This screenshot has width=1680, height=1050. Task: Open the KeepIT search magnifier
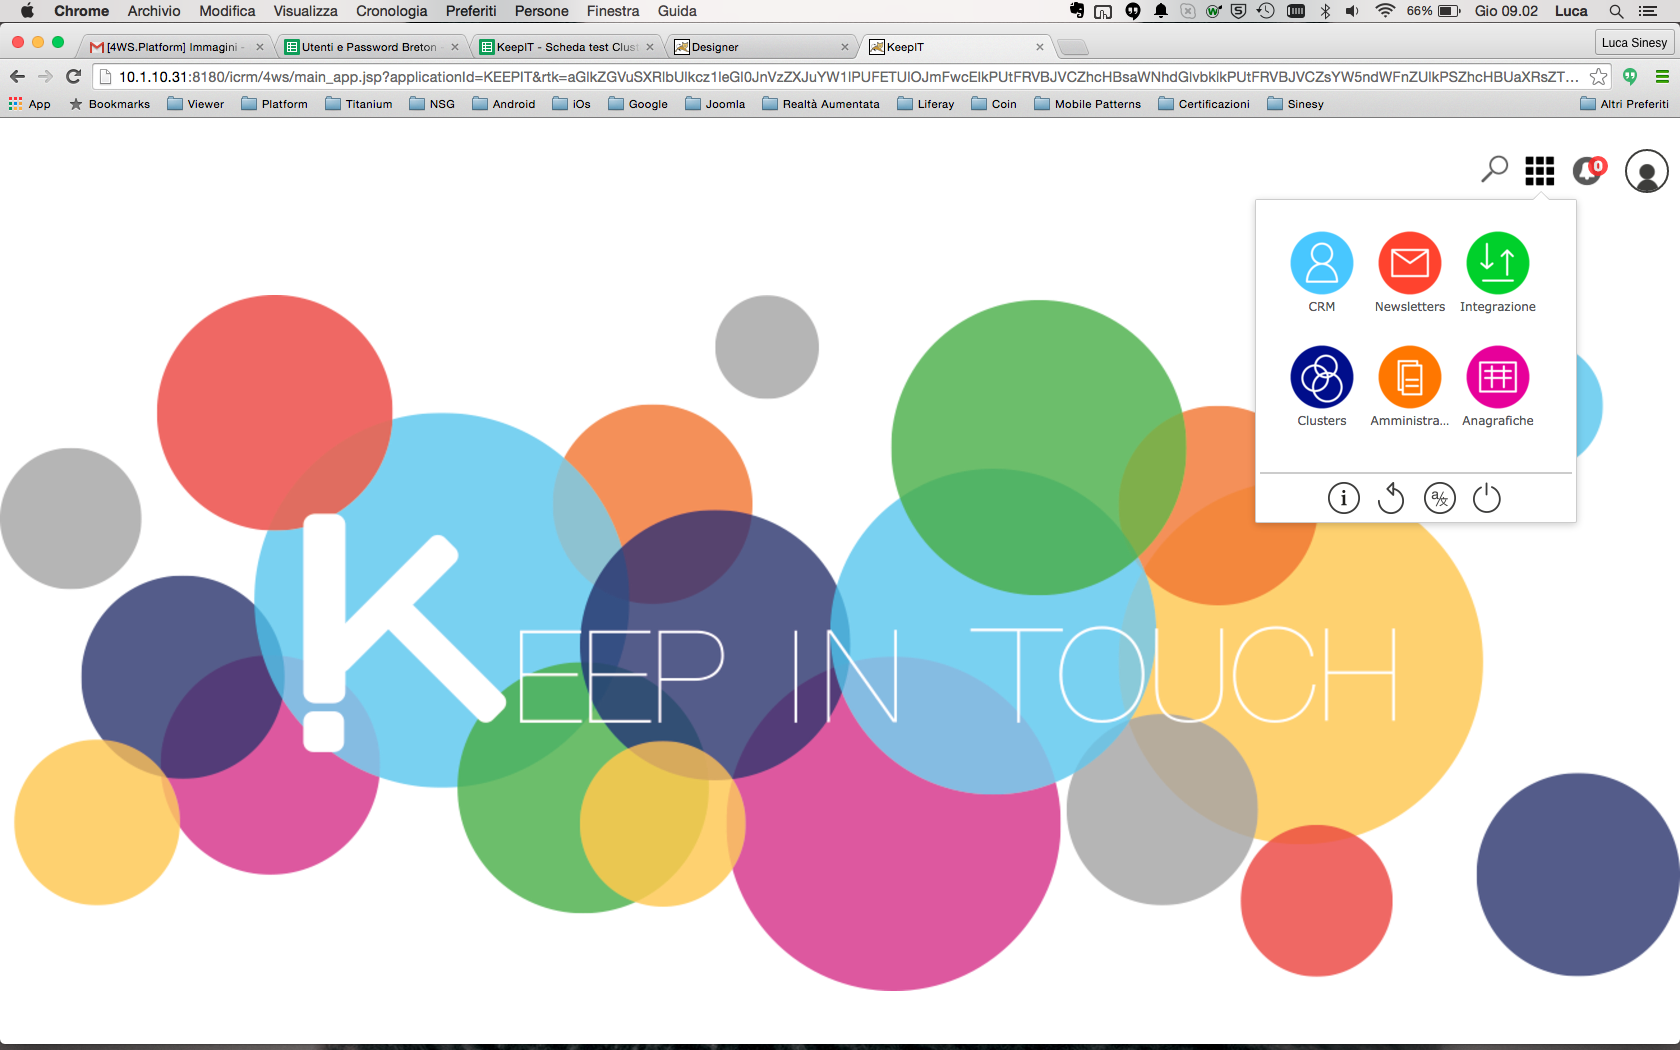point(1493,170)
